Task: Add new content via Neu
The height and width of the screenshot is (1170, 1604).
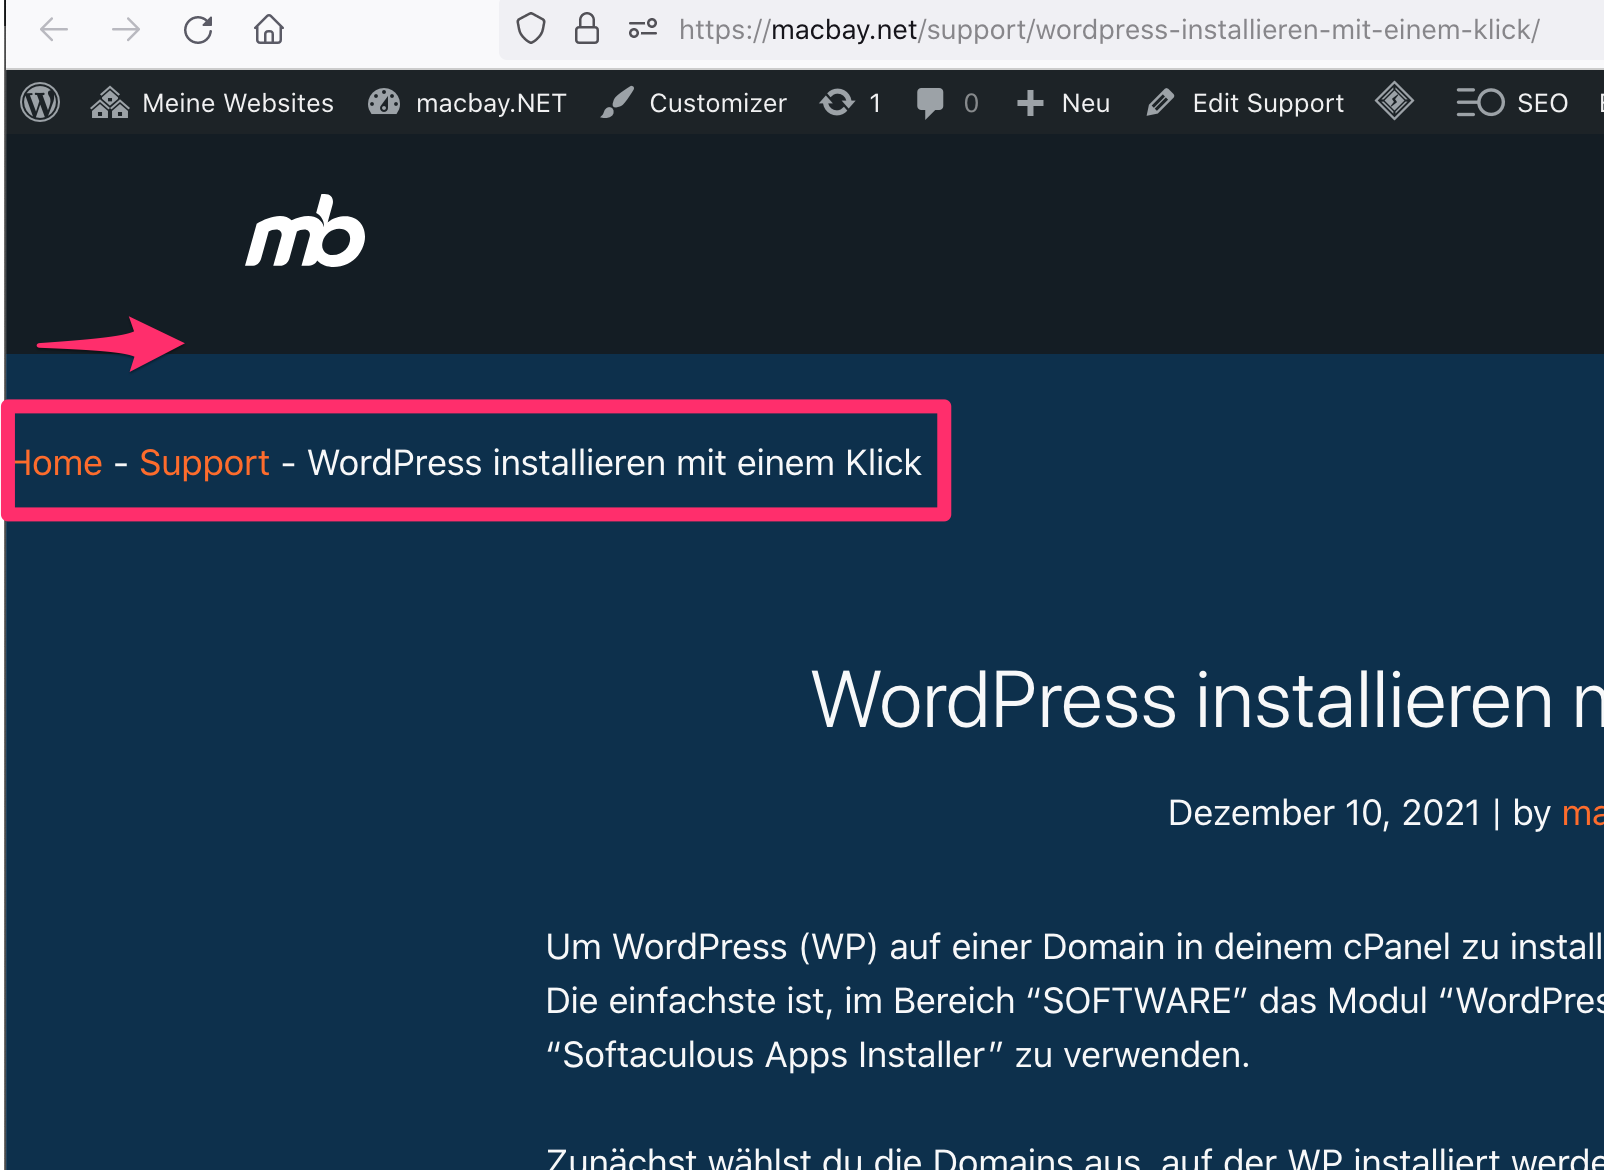Action: point(1063,103)
